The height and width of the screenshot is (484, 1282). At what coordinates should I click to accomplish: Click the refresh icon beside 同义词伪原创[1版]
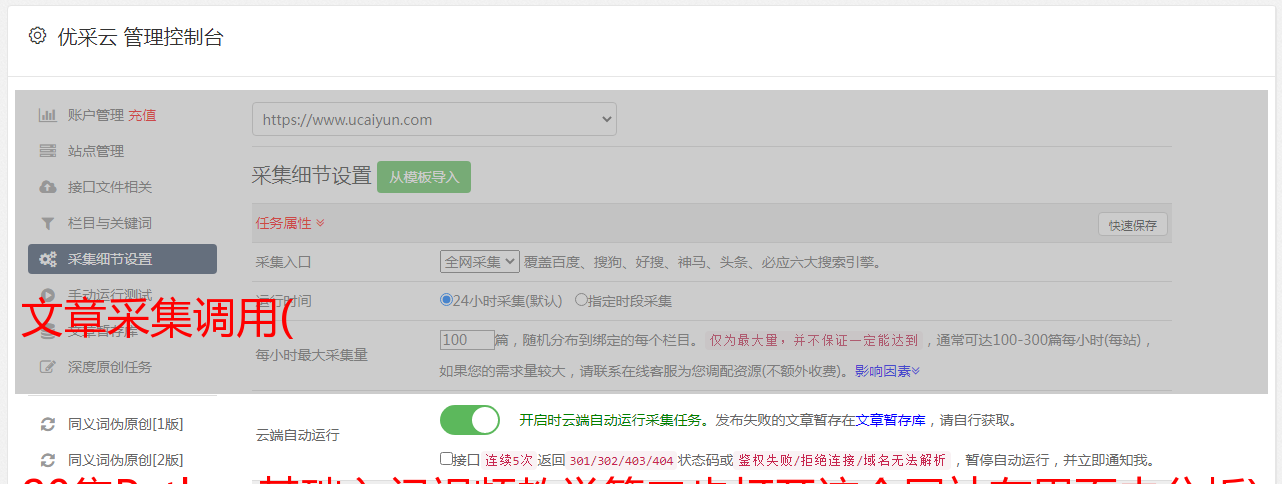pyautogui.click(x=47, y=424)
